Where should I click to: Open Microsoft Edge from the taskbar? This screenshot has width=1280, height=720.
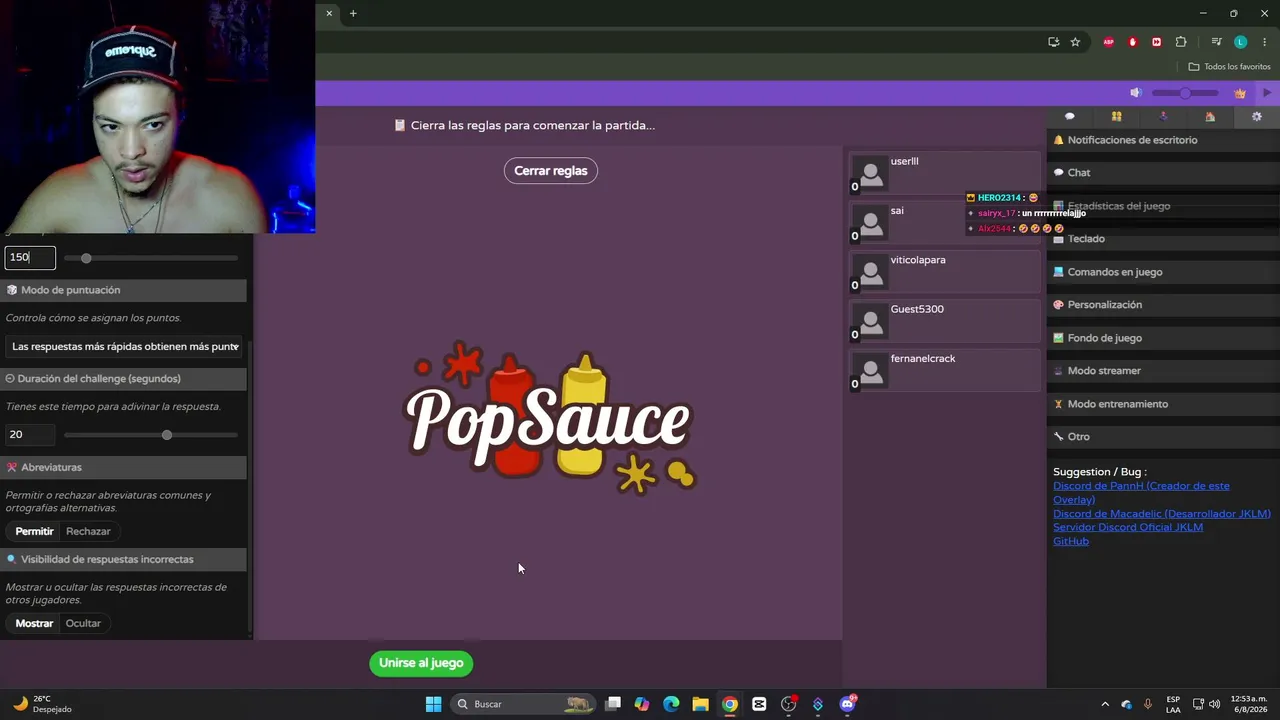671,704
